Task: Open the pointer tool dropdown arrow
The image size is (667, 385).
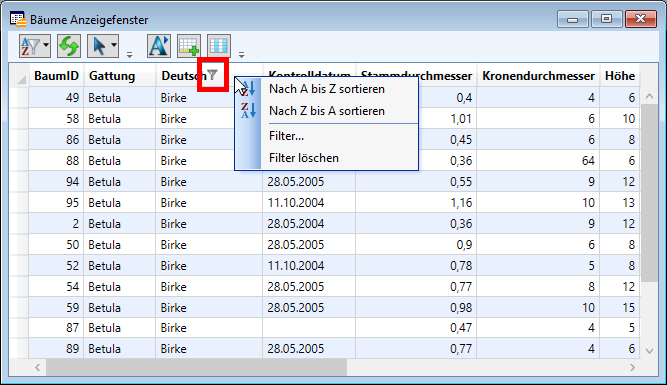Action: point(114,46)
